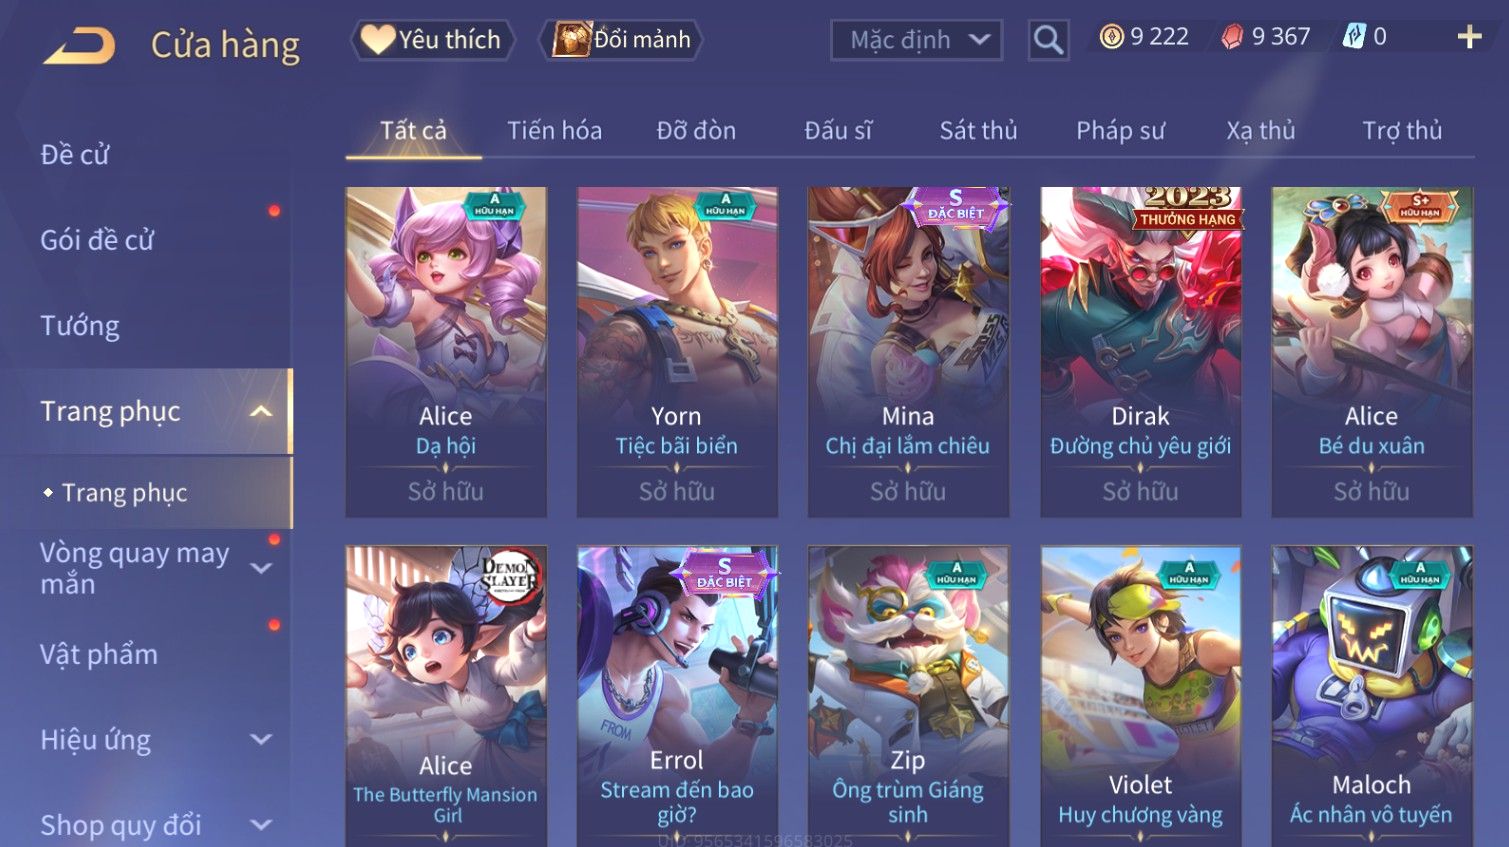Expand the Shop quy đổi section

[x=261, y=825]
